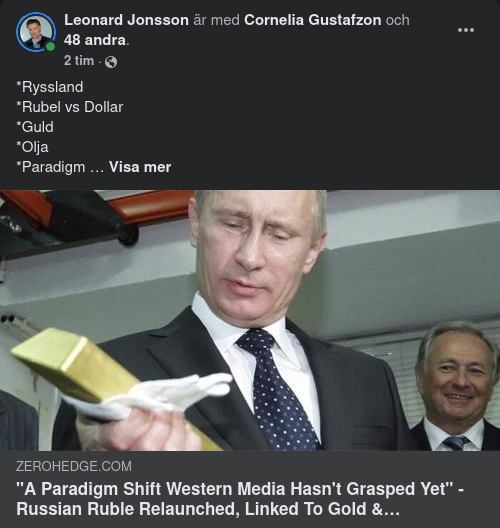Expand the post with Visa mer
Image resolution: width=500 pixels, height=528 pixels.
coord(140,167)
